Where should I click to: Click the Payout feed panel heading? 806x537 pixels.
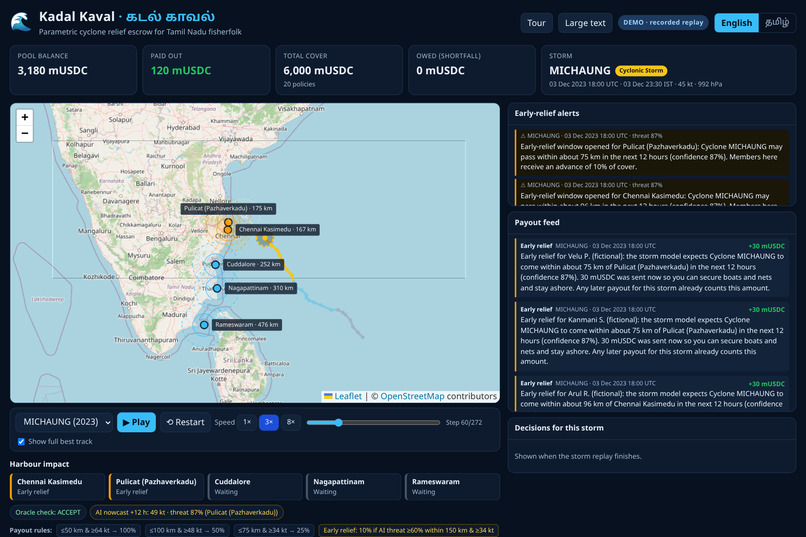pyautogui.click(x=537, y=223)
